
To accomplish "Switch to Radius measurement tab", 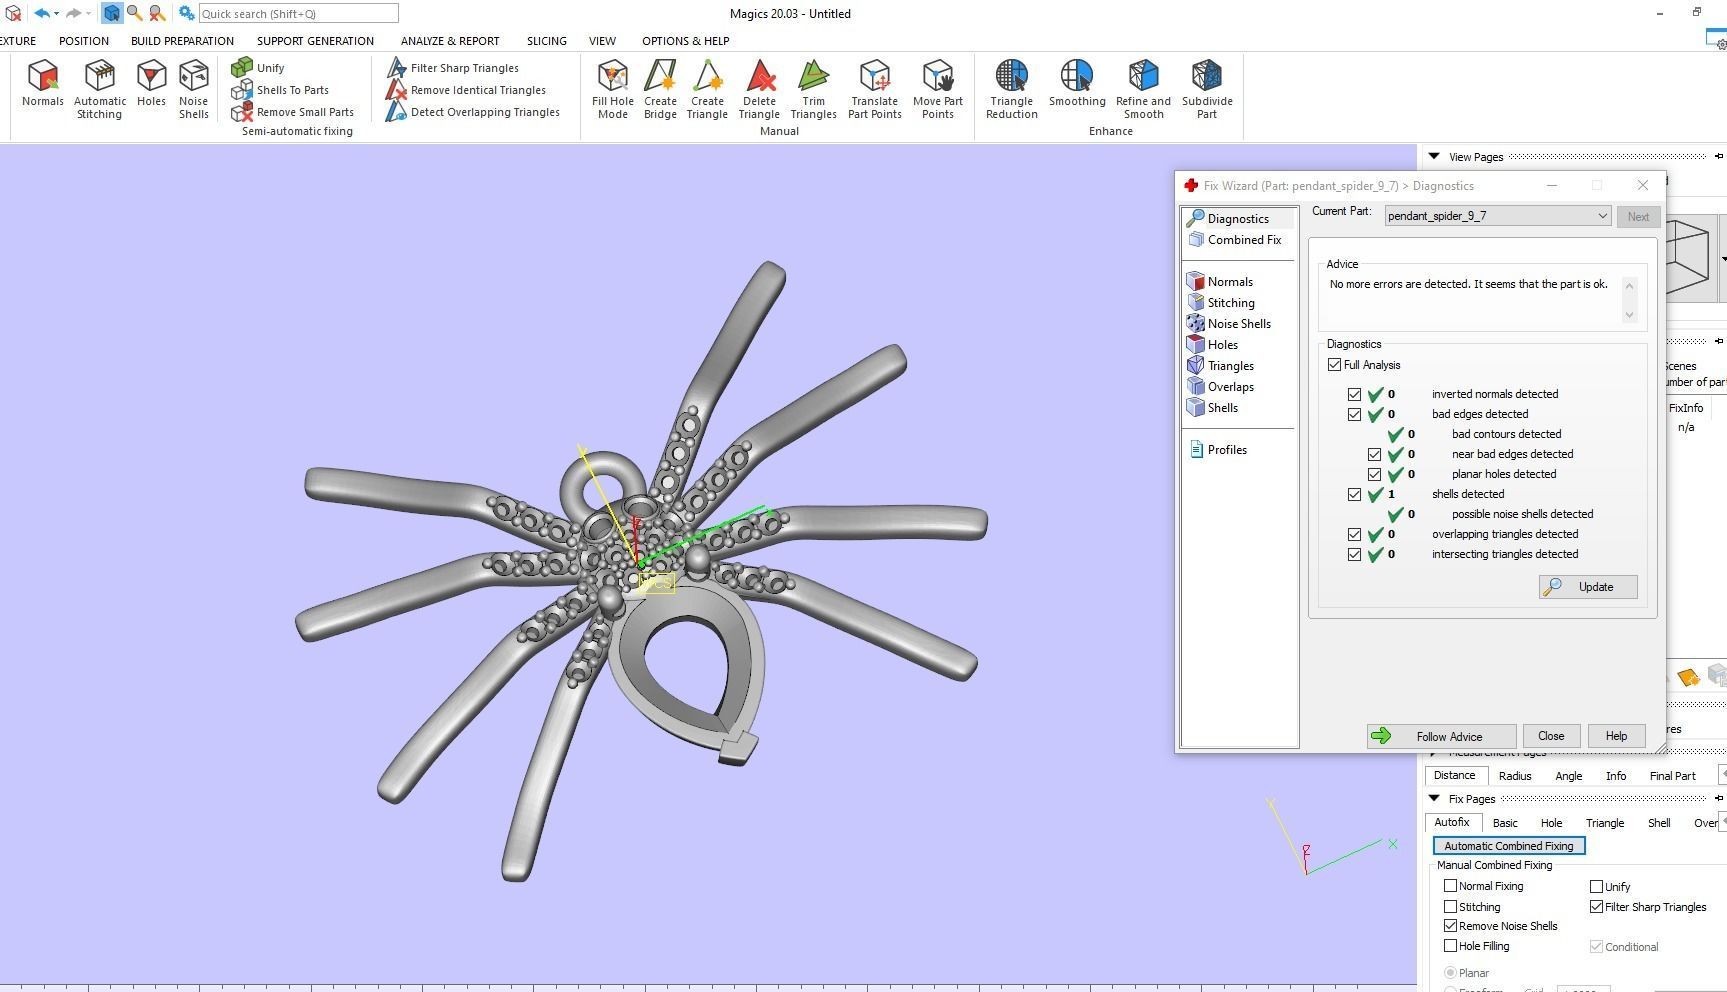I will [x=1515, y=776].
